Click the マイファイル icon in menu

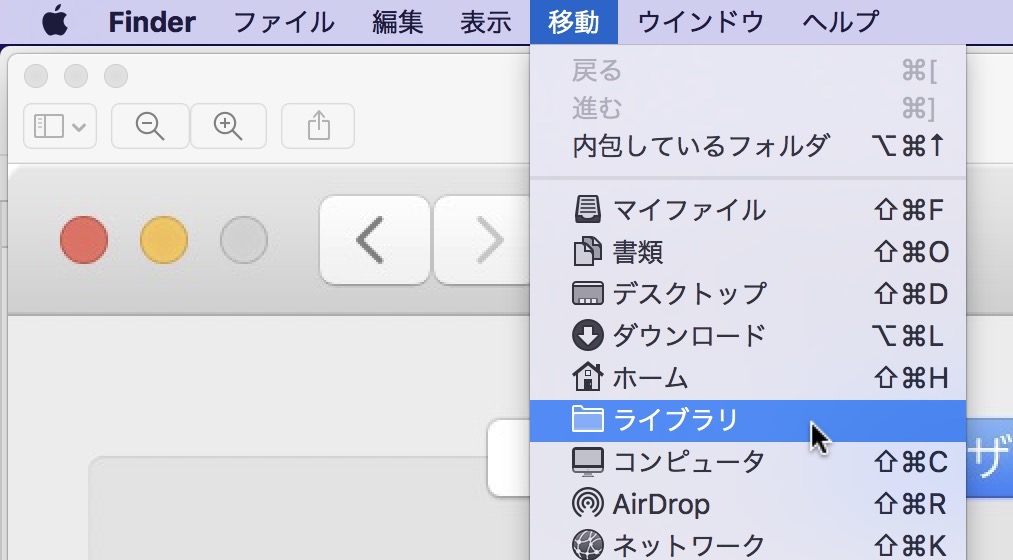[x=587, y=210]
